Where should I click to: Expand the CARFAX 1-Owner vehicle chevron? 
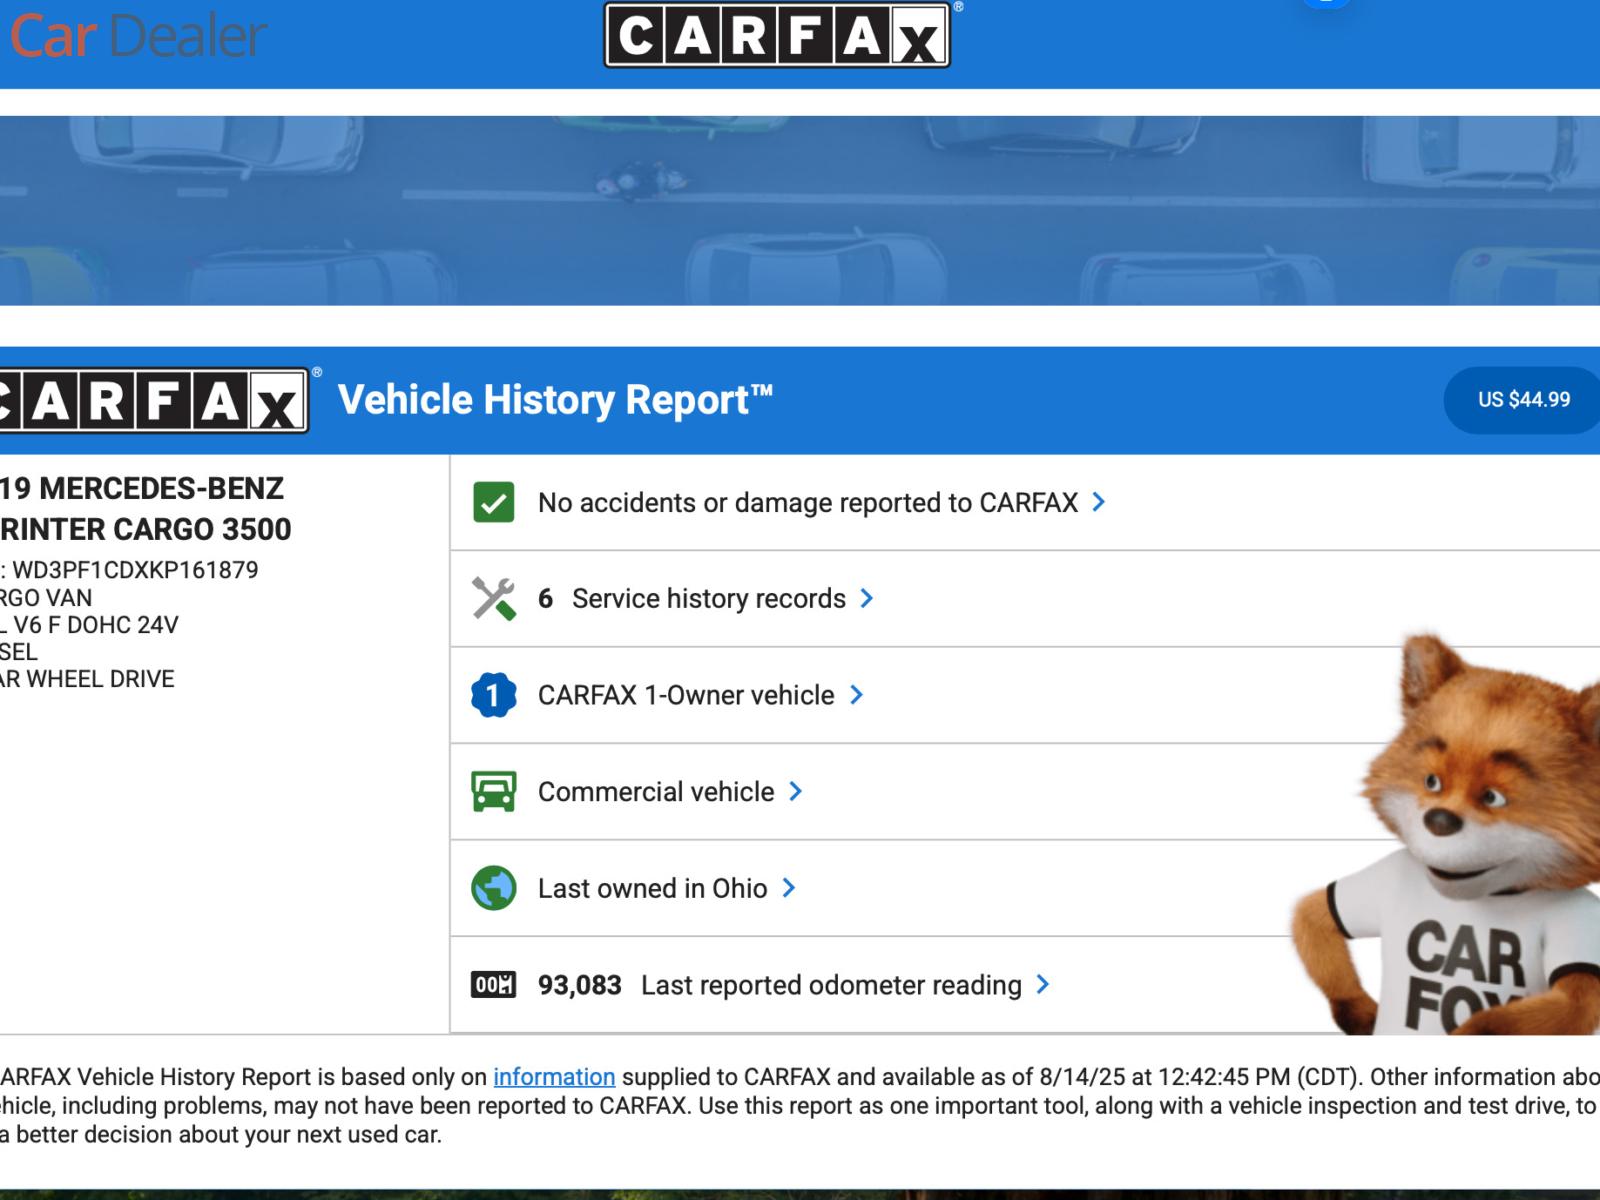click(x=856, y=695)
